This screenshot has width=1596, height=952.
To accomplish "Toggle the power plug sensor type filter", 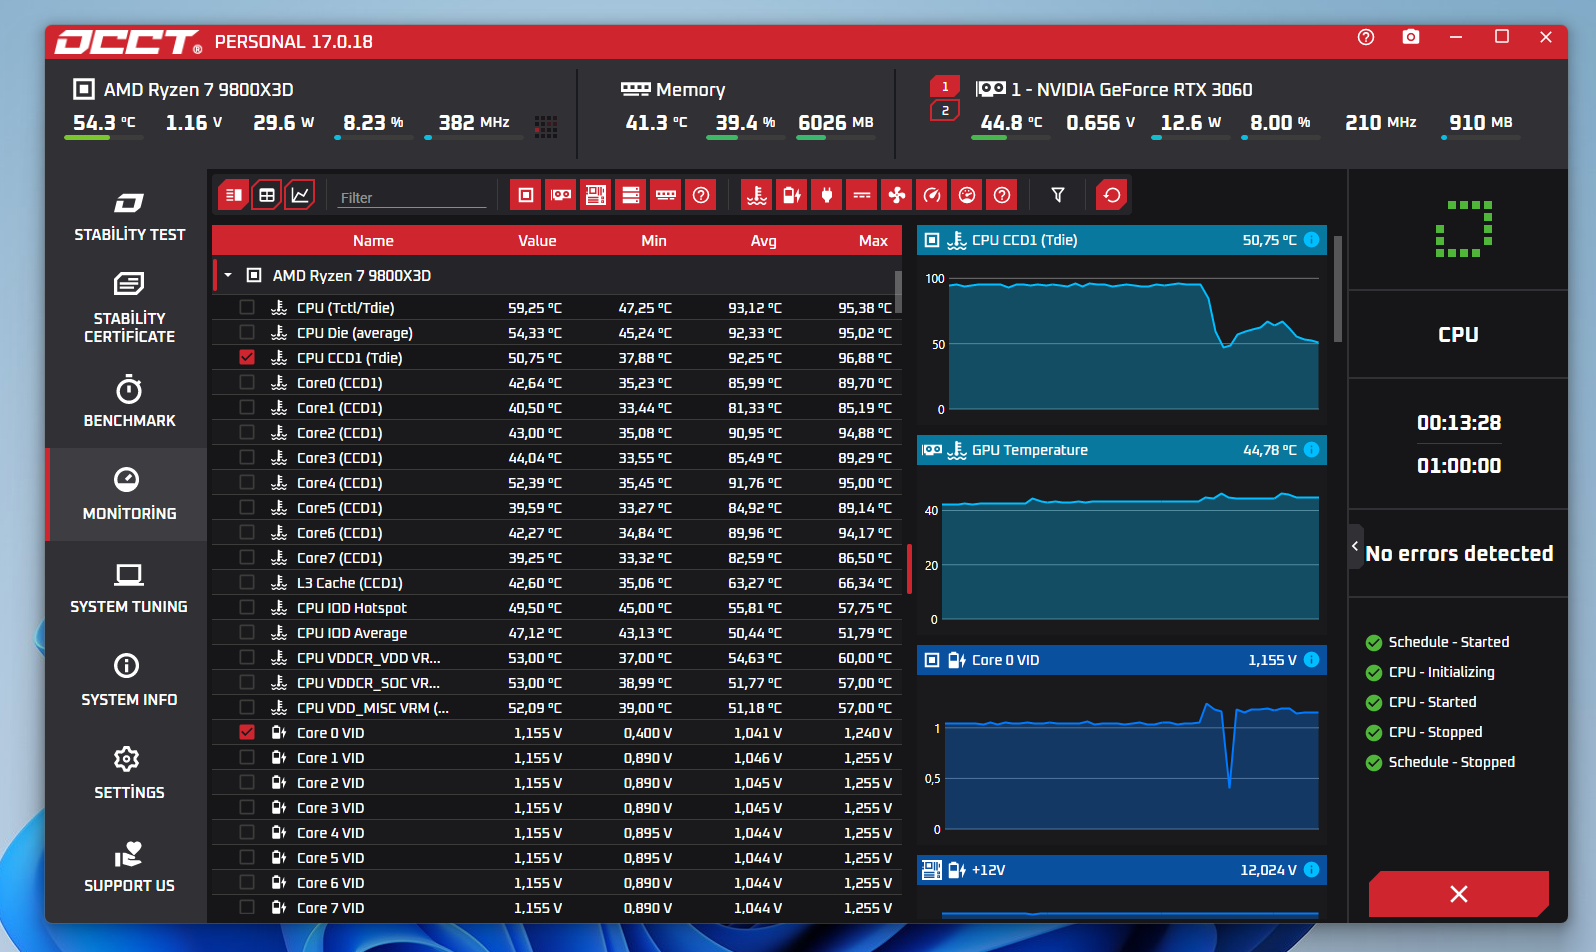I will pos(827,195).
